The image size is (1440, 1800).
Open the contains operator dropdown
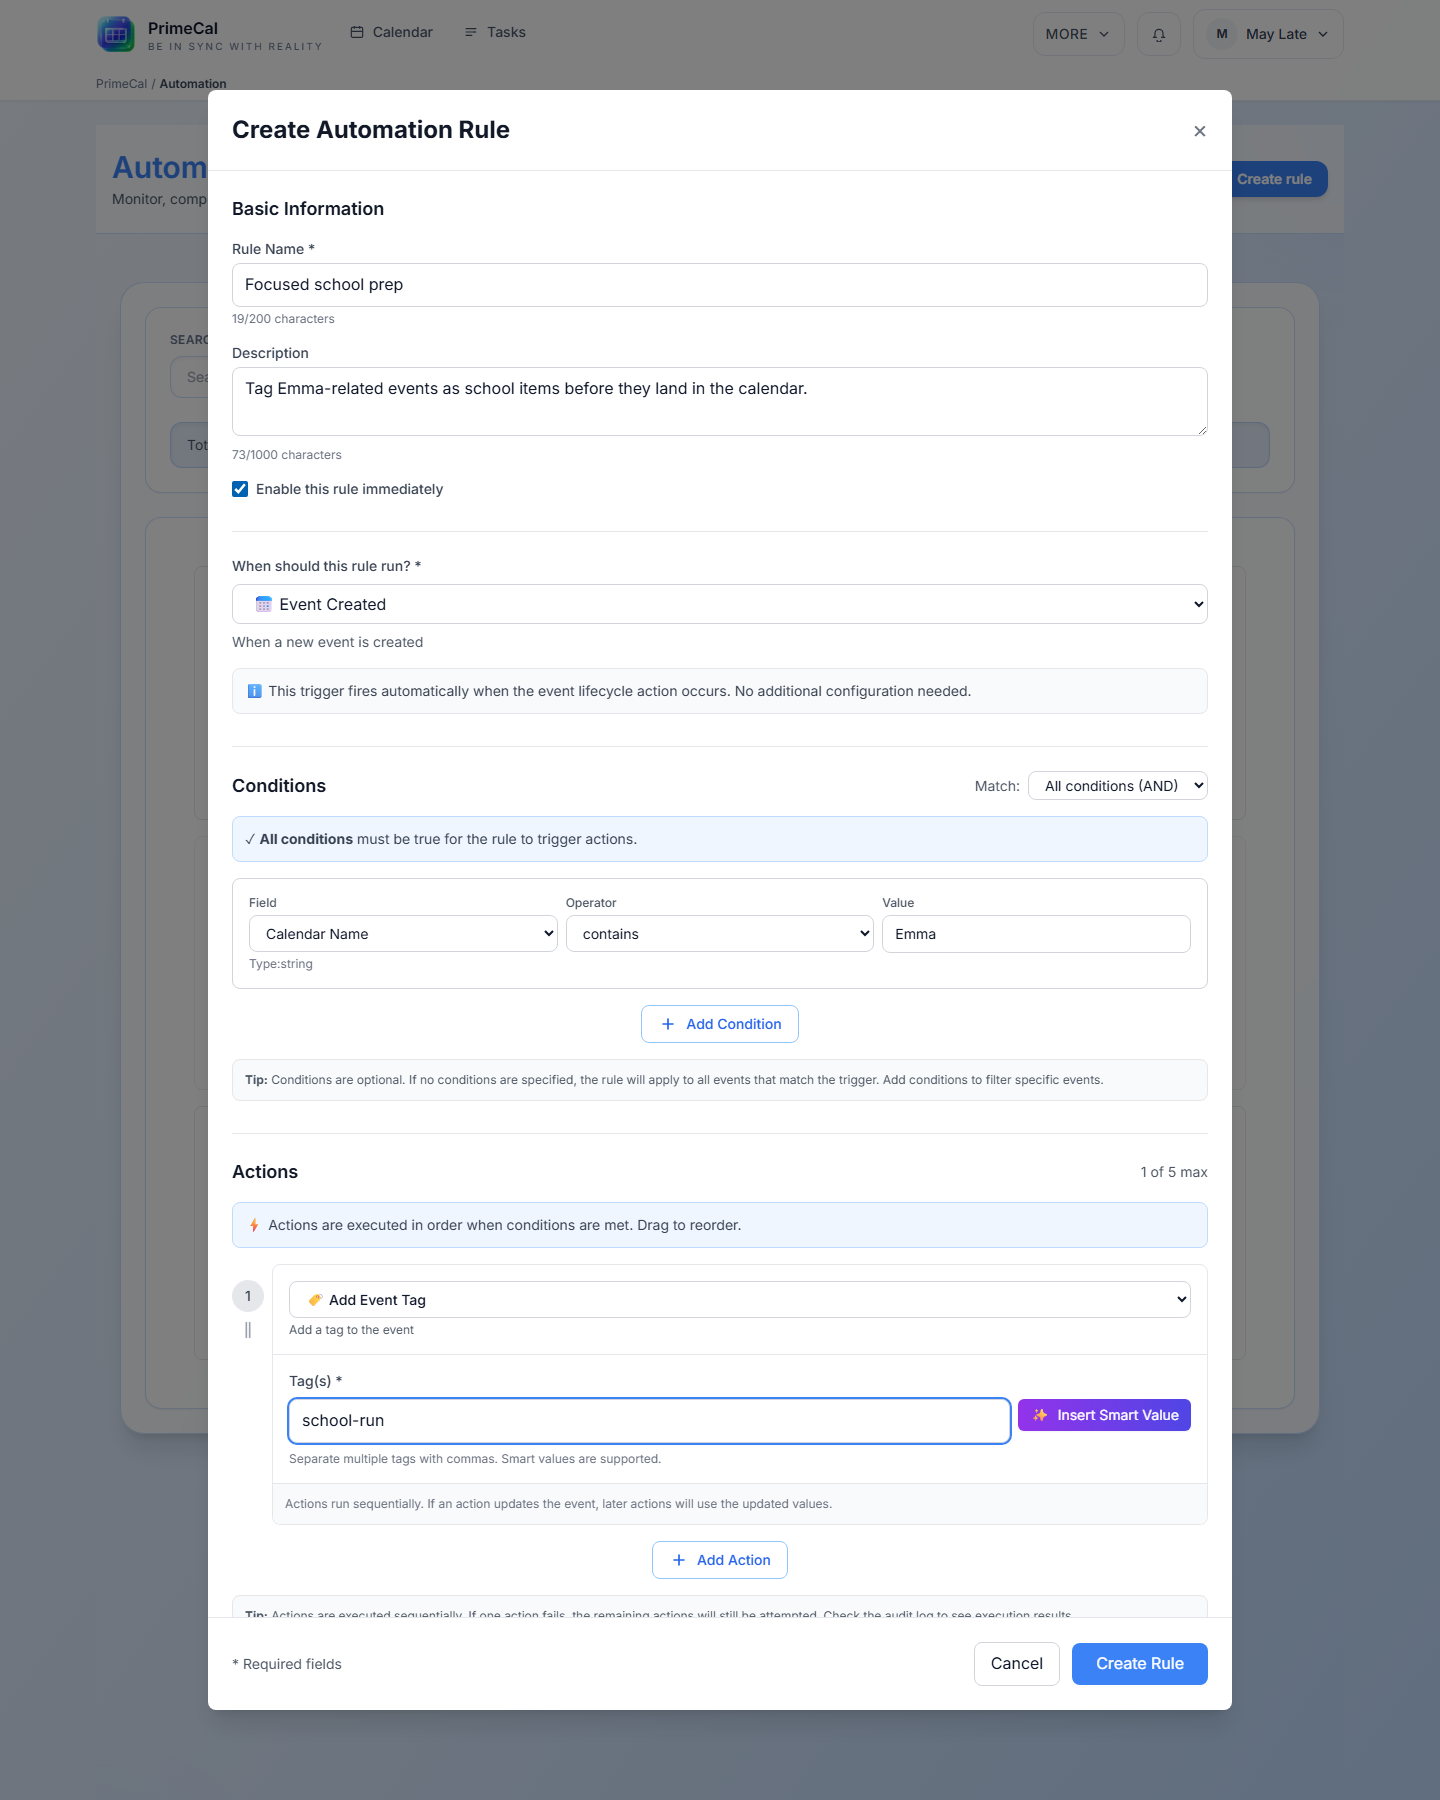[x=719, y=933]
